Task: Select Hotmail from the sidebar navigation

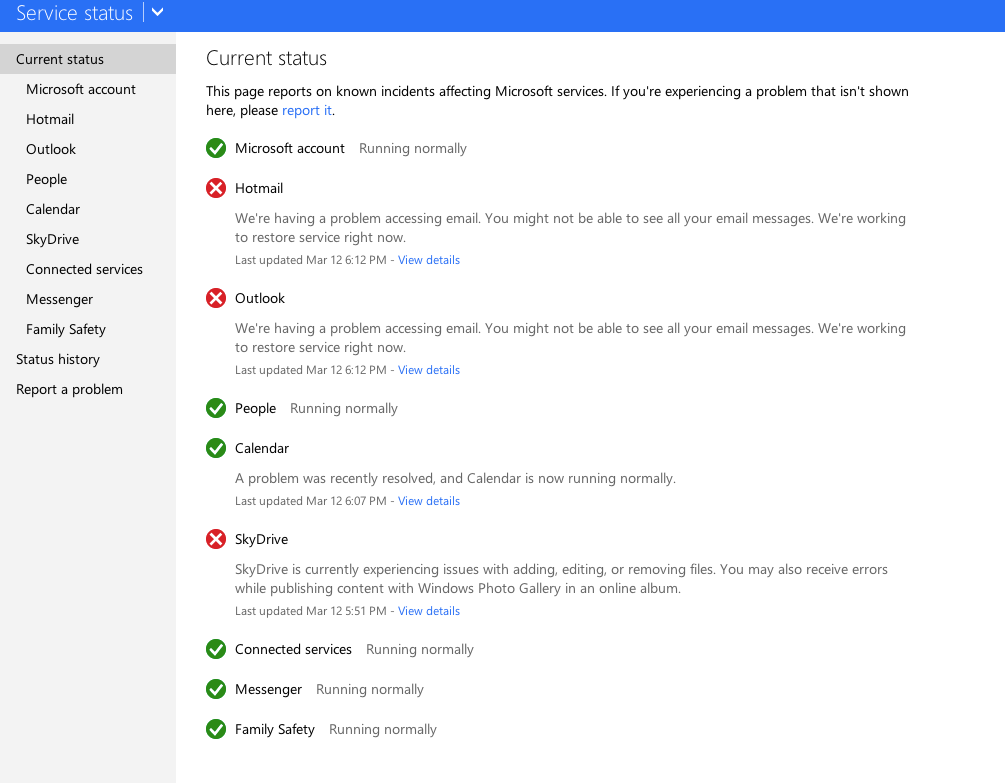Action: [x=50, y=119]
